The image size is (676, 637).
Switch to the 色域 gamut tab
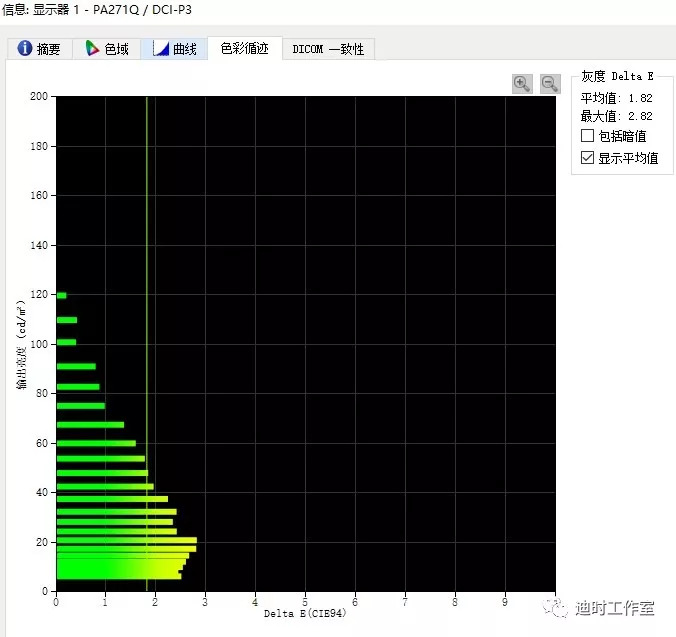(x=106, y=48)
